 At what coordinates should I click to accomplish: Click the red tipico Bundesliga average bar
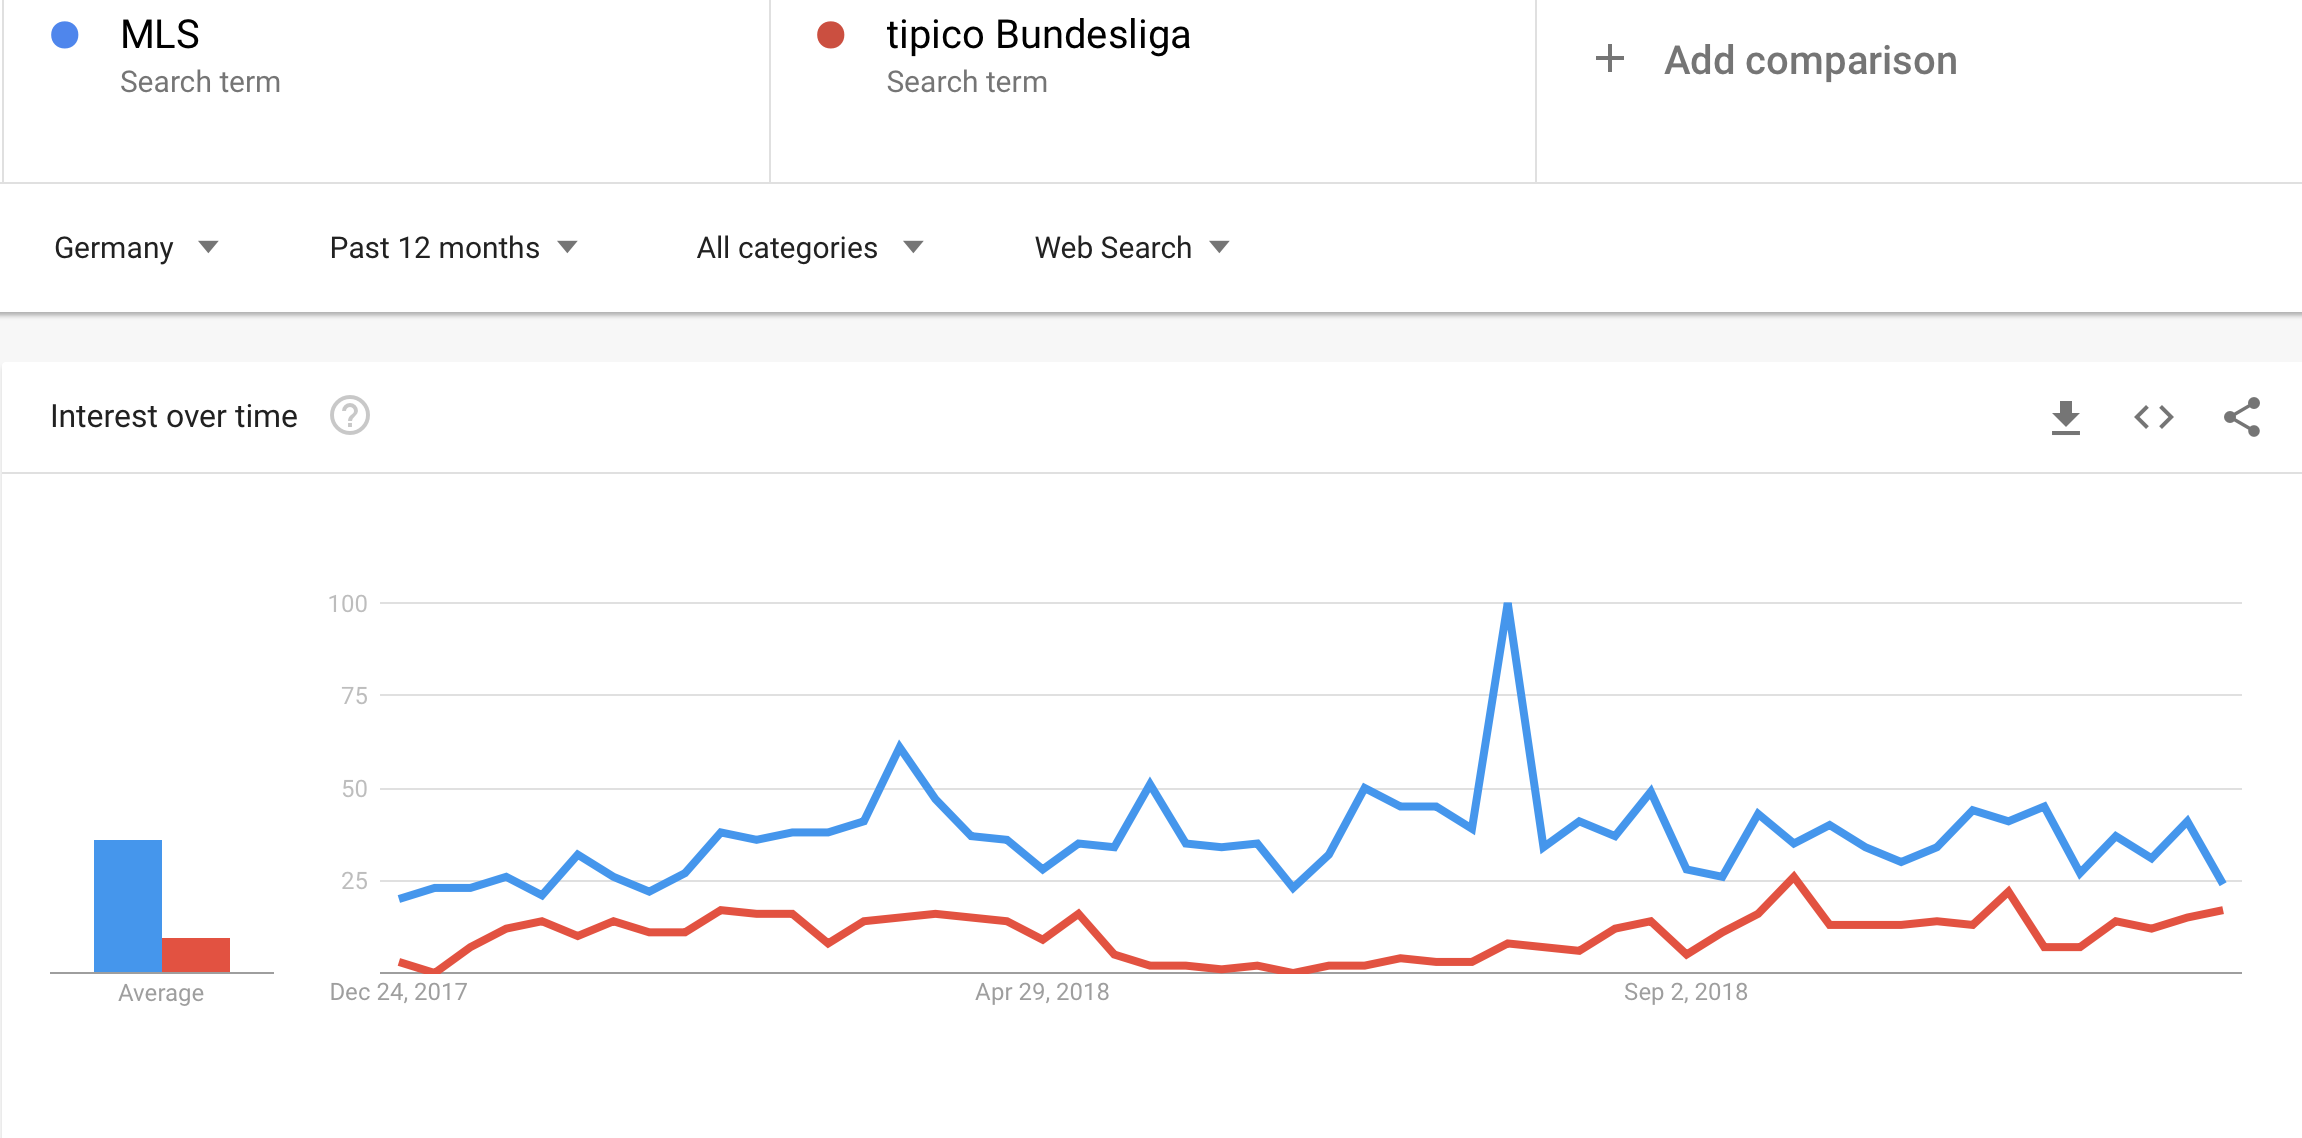tap(196, 954)
